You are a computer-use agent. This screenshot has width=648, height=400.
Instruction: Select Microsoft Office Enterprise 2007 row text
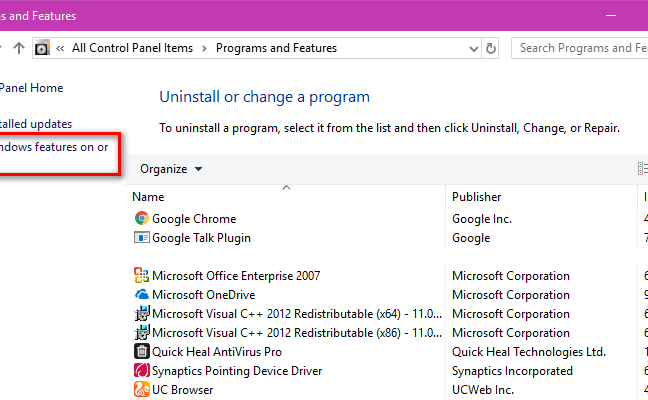coord(236,276)
